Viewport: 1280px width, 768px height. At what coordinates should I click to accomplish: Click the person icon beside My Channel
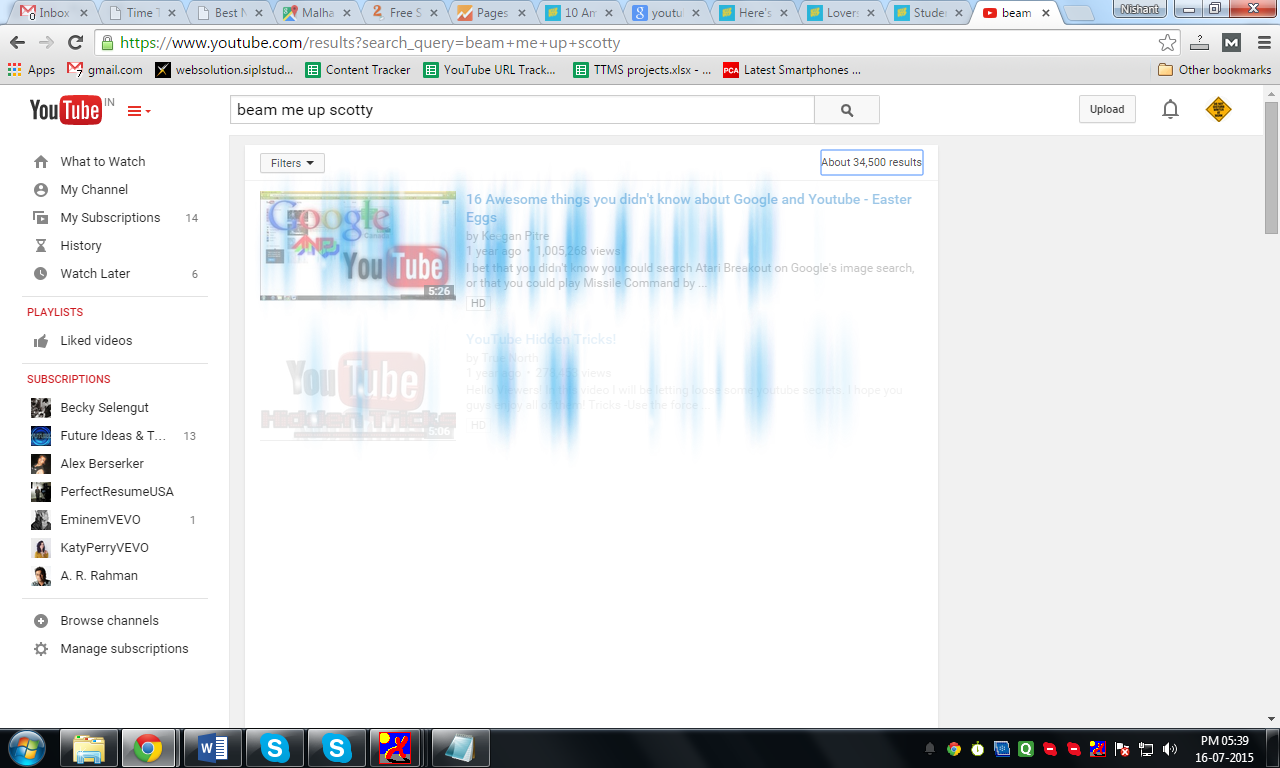[x=41, y=190]
